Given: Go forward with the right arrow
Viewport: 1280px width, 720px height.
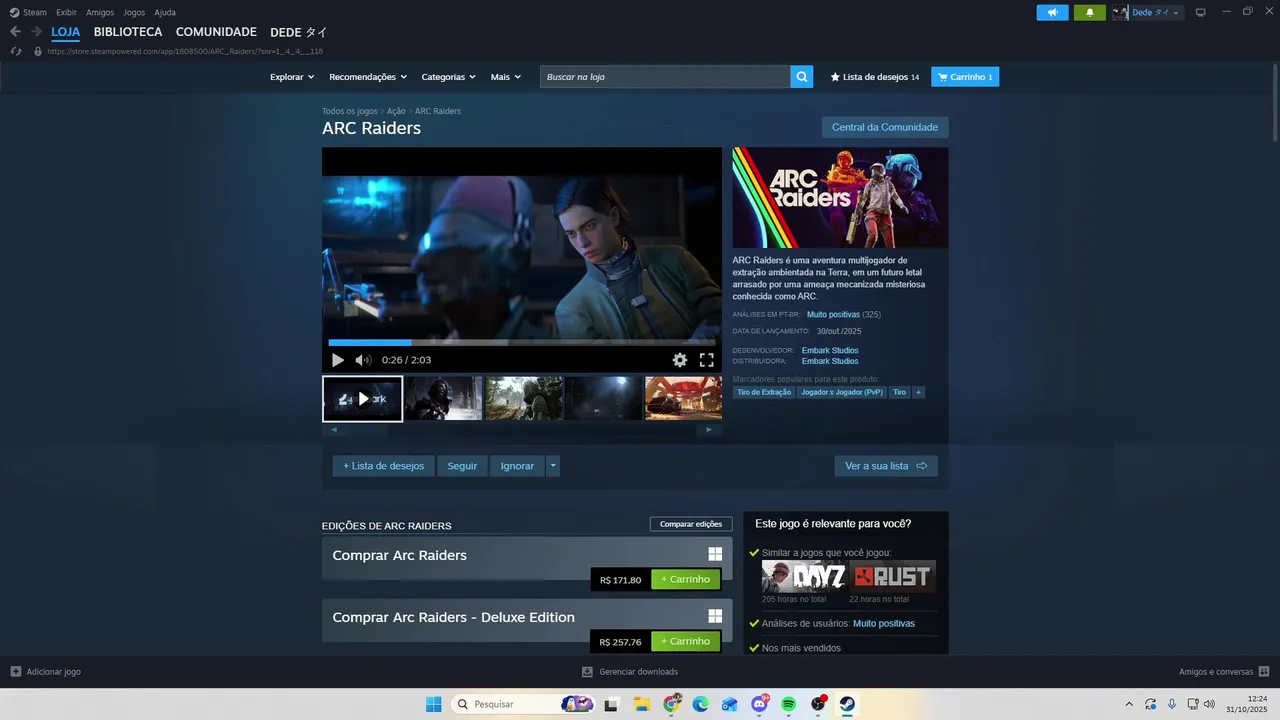Looking at the screenshot, I should click(x=36, y=32).
